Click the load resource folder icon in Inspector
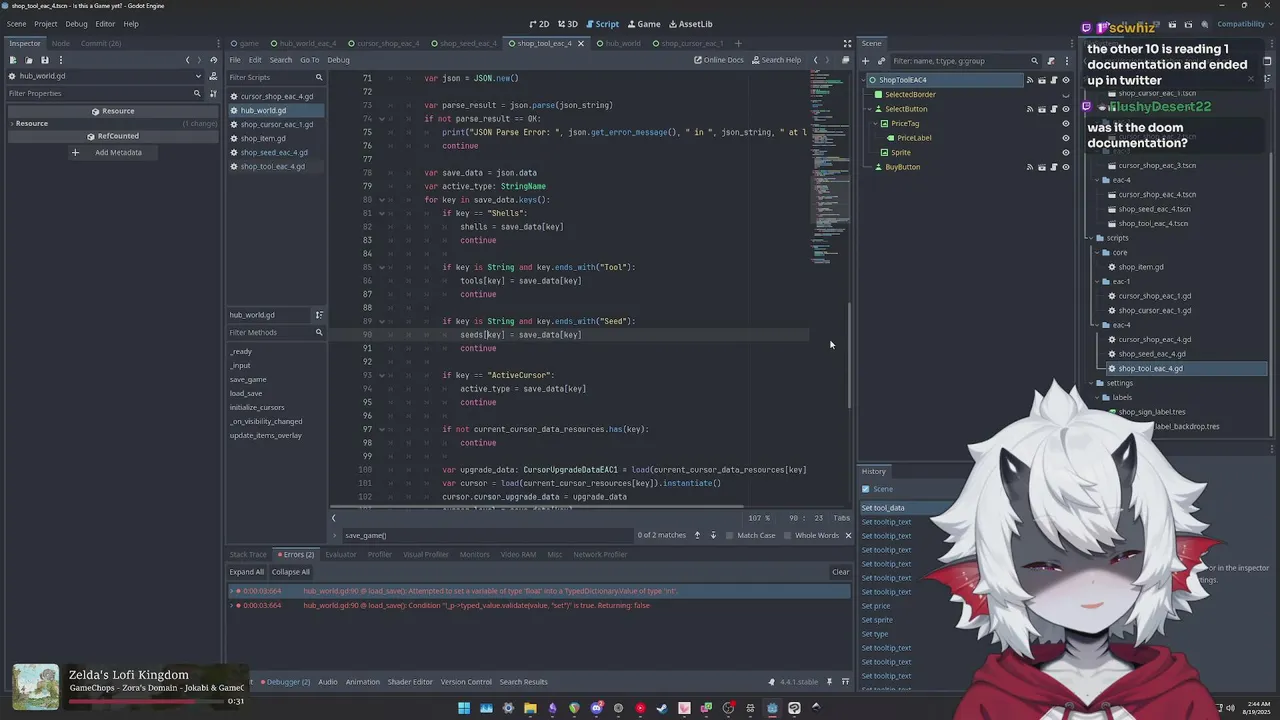 click(x=29, y=60)
